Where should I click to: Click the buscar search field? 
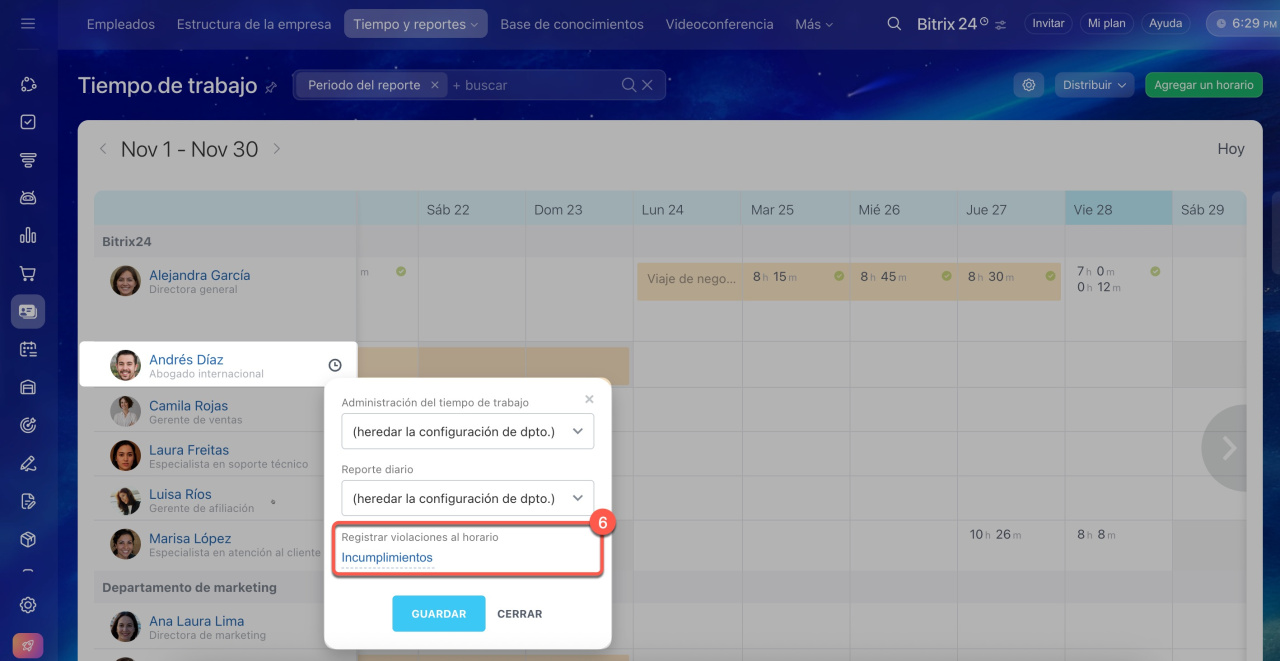point(530,86)
